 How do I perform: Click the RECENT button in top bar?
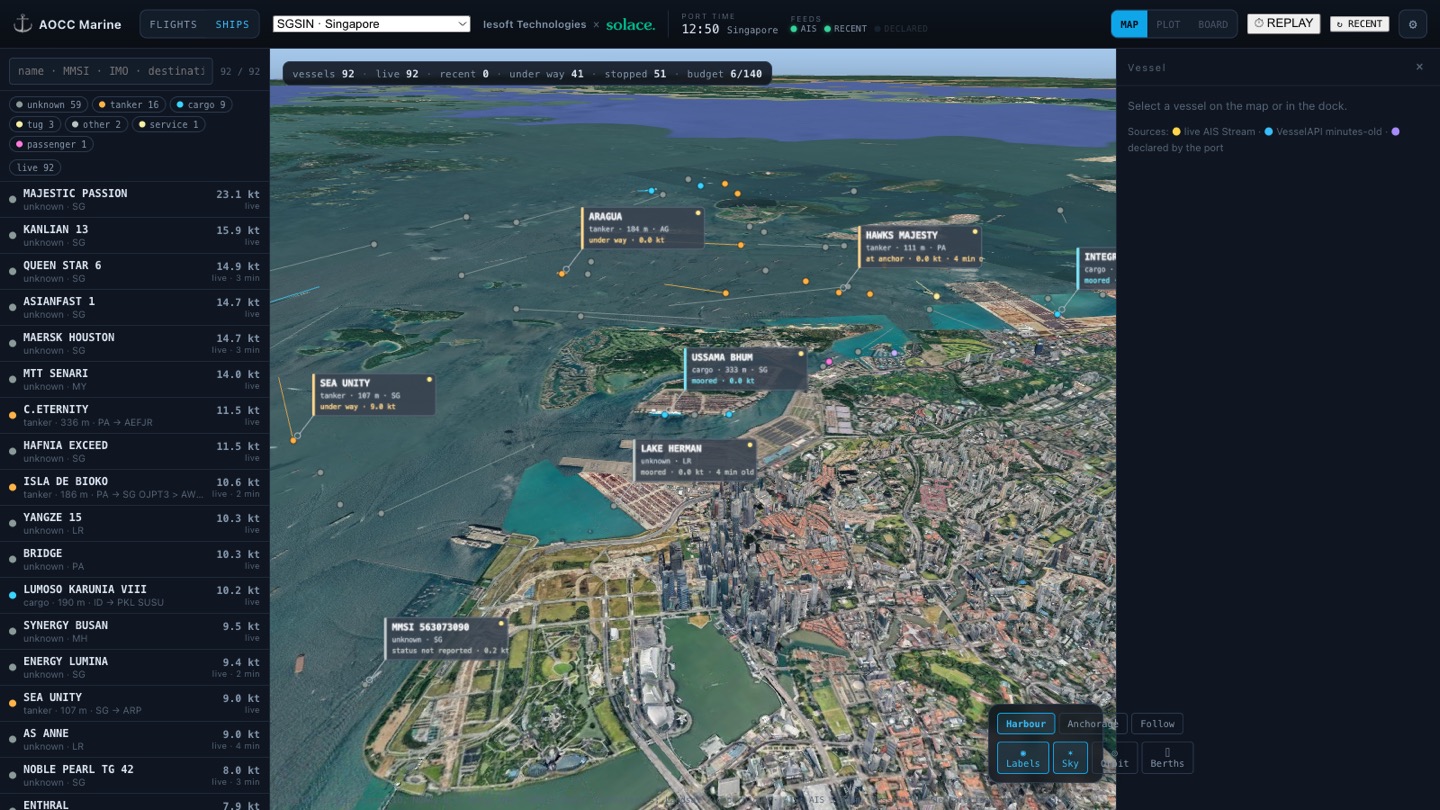(x=1359, y=24)
